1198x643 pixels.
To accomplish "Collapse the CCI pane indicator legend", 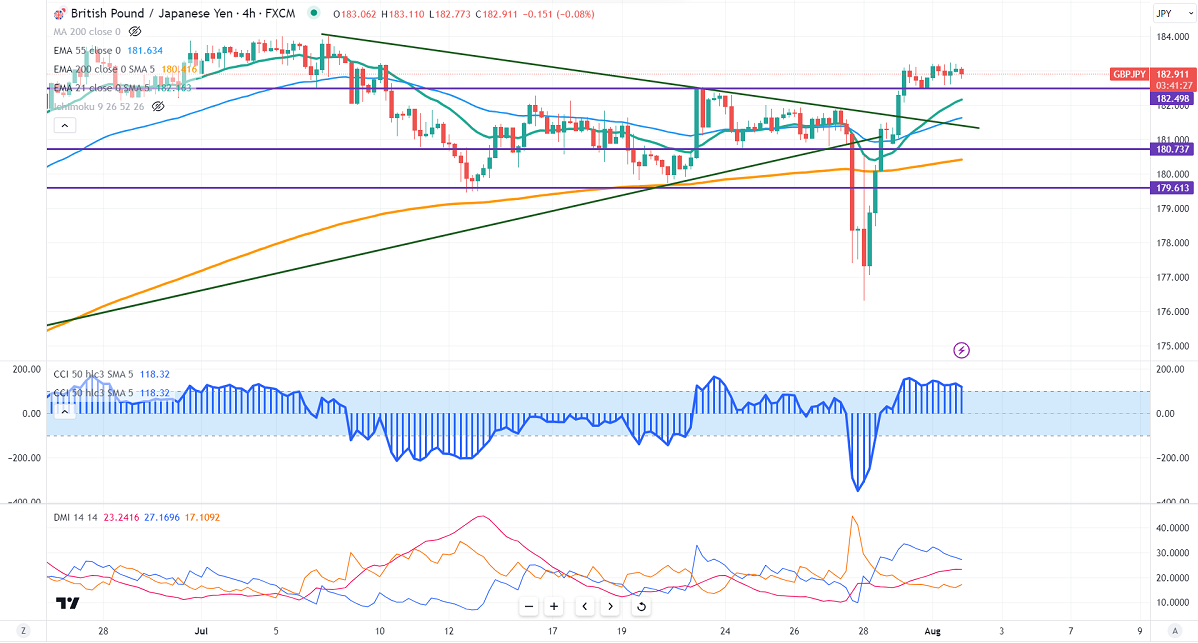I will coord(65,412).
